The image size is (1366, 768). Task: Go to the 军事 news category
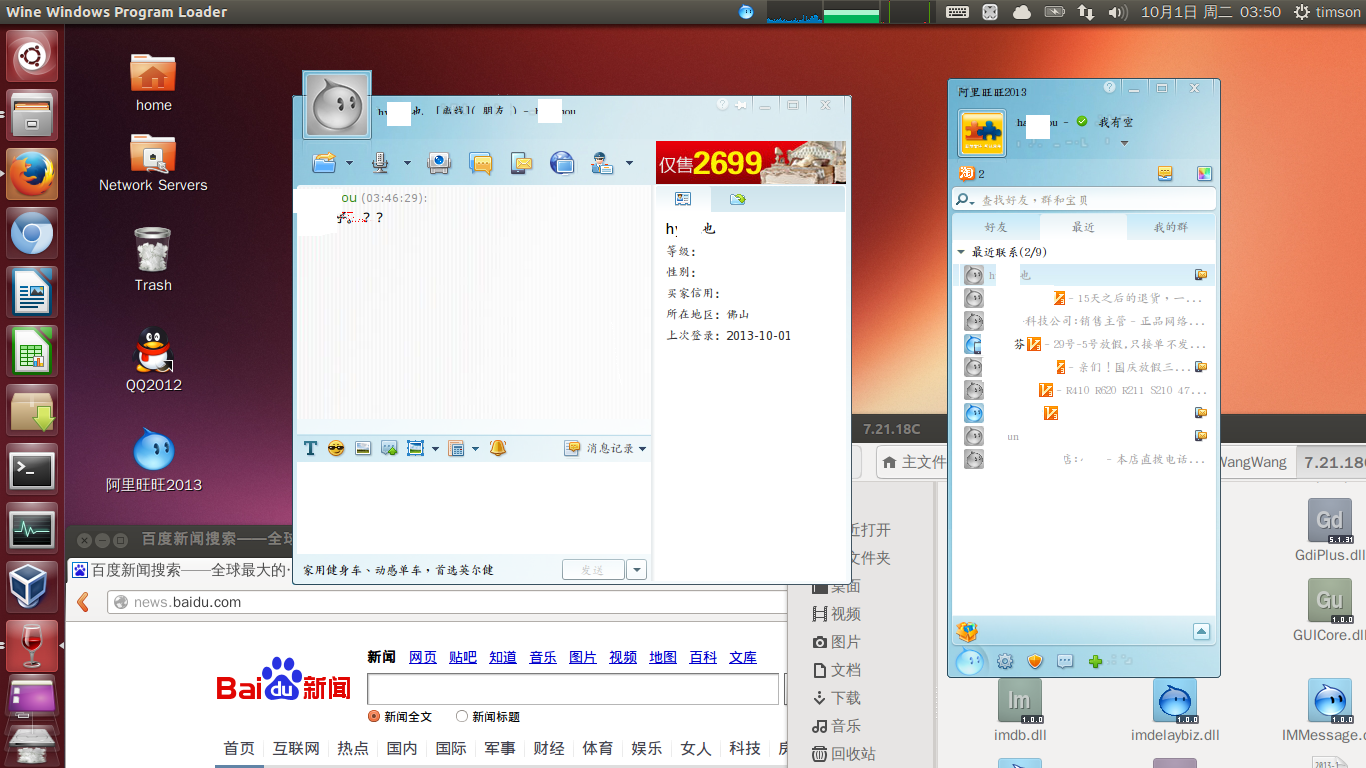pos(500,748)
